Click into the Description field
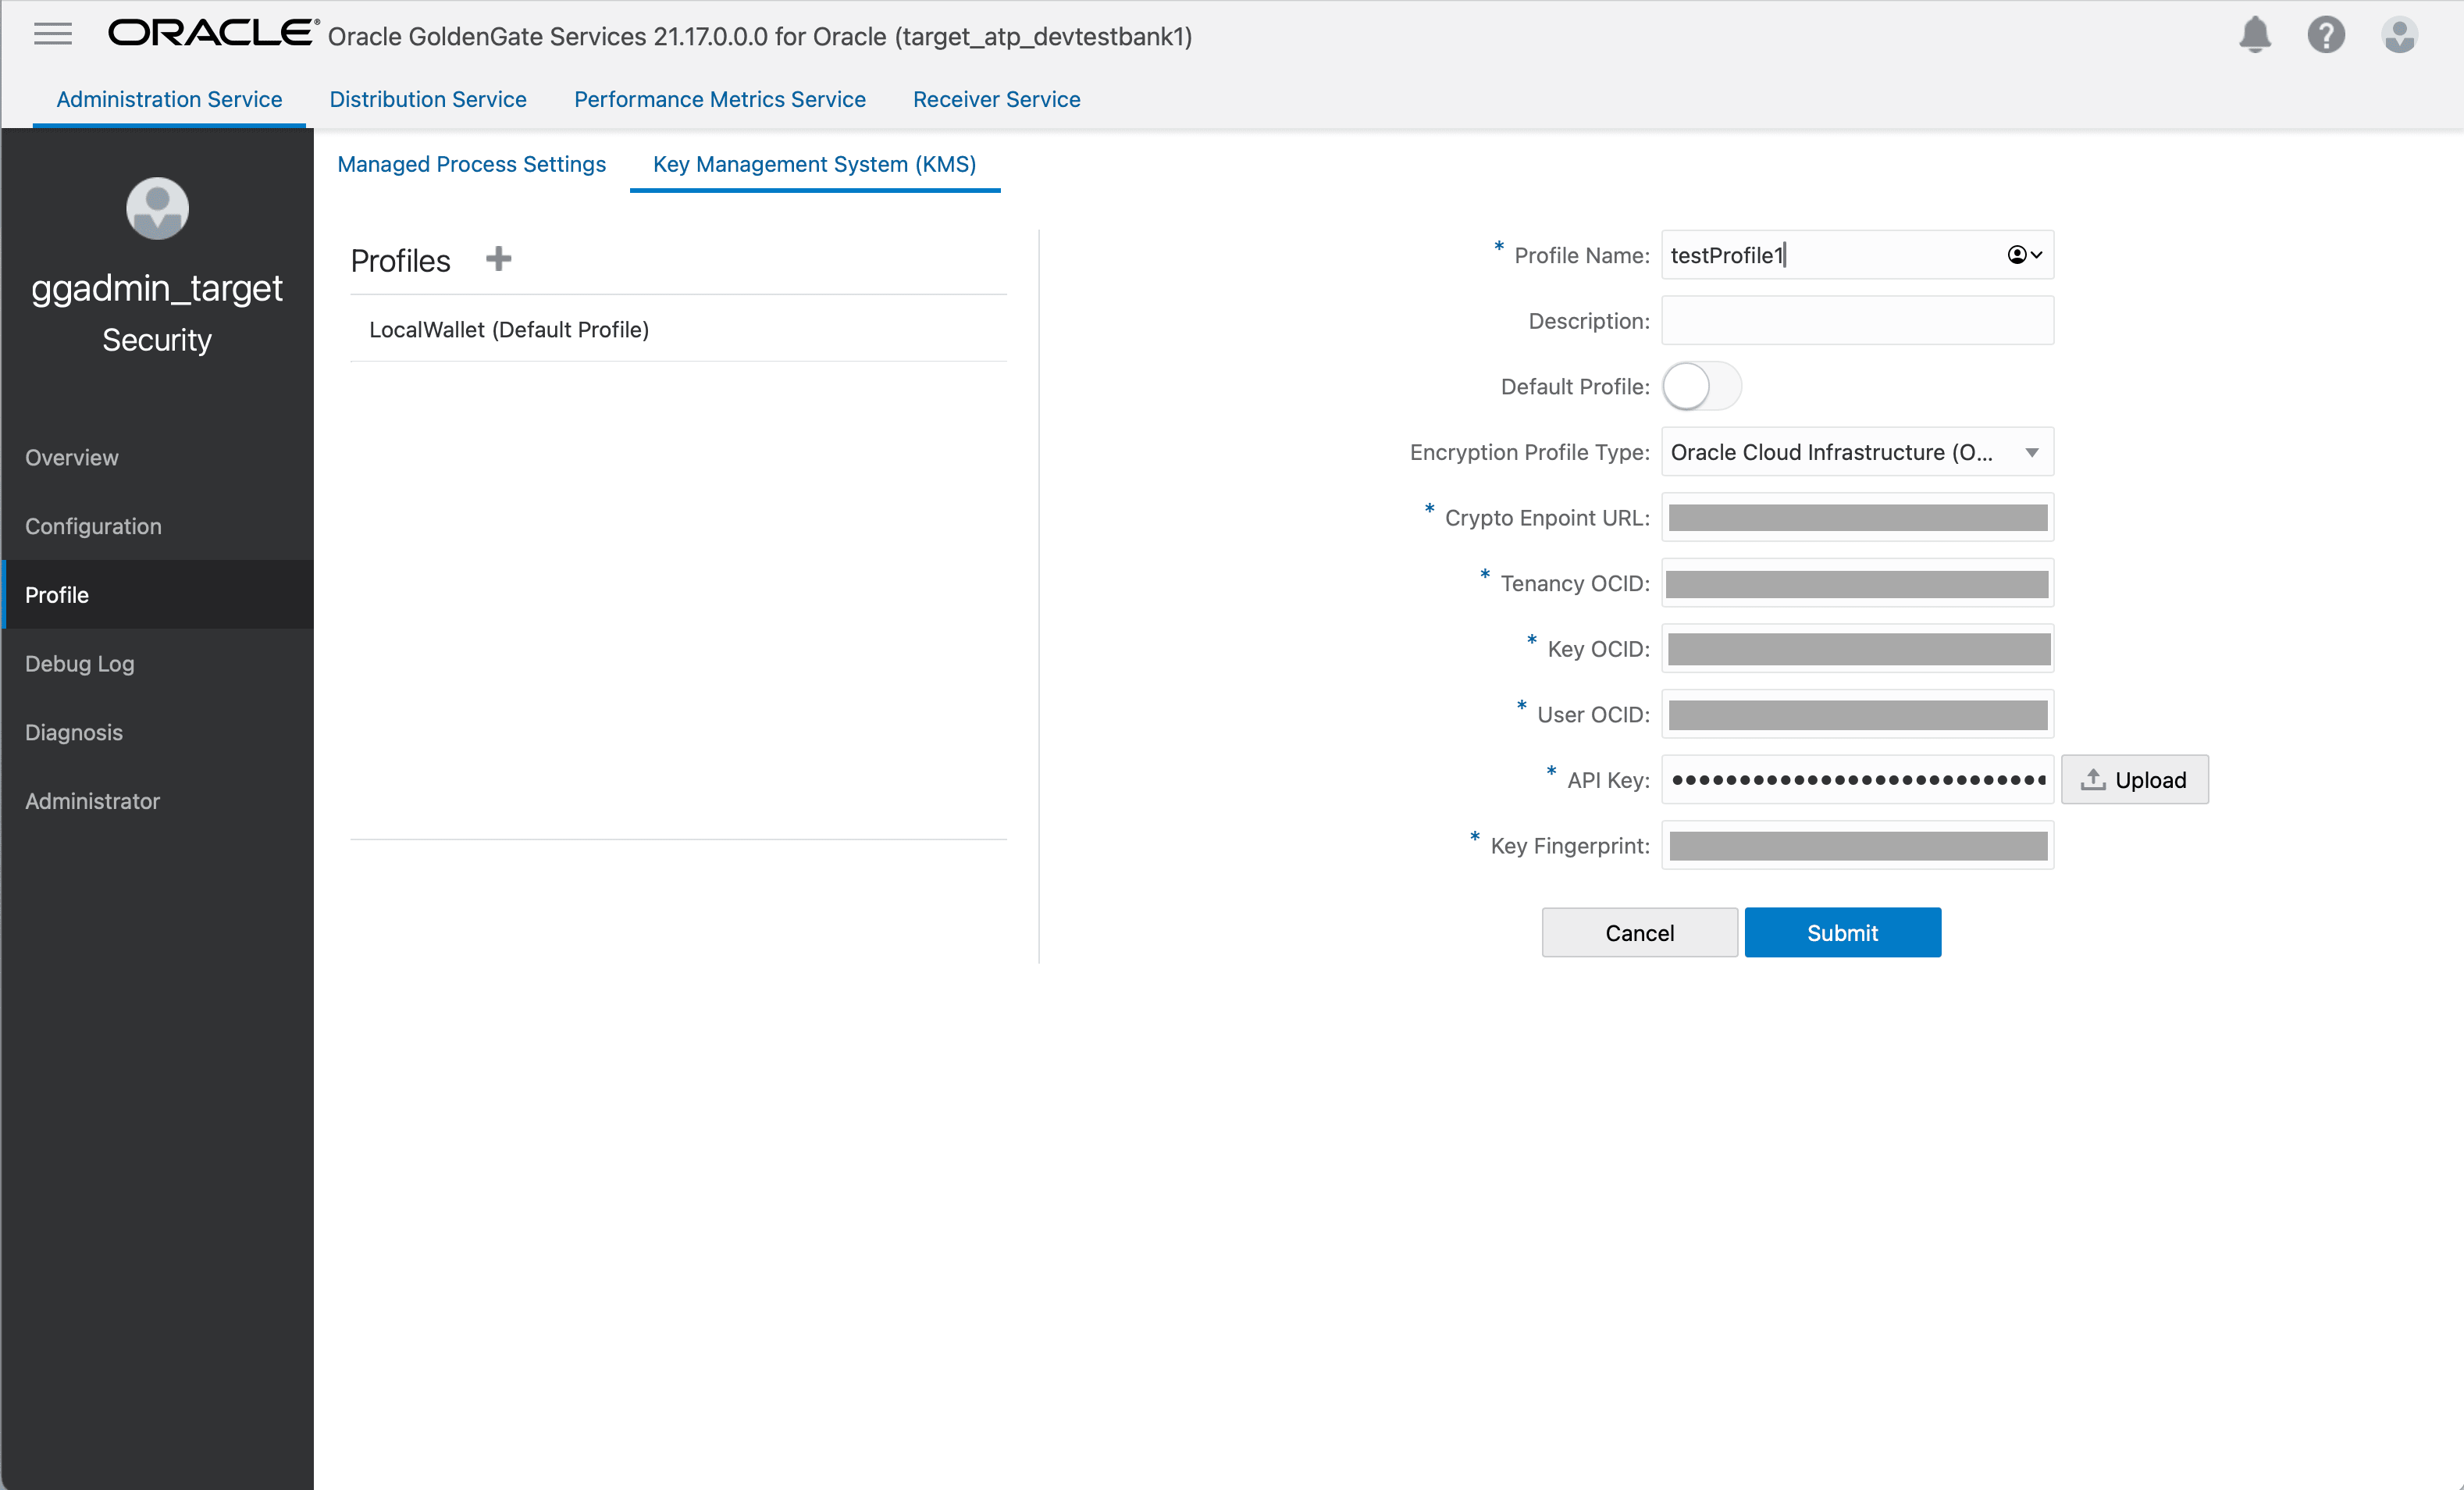2464x1490 pixels. 1856,321
